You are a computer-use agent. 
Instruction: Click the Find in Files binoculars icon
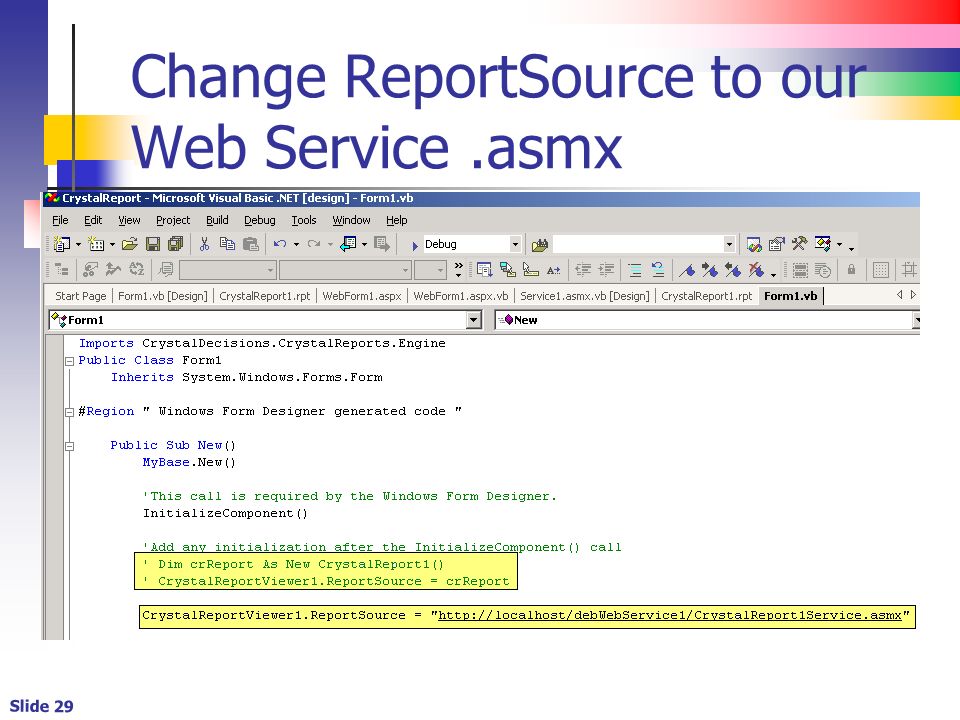pyautogui.click(x=539, y=245)
